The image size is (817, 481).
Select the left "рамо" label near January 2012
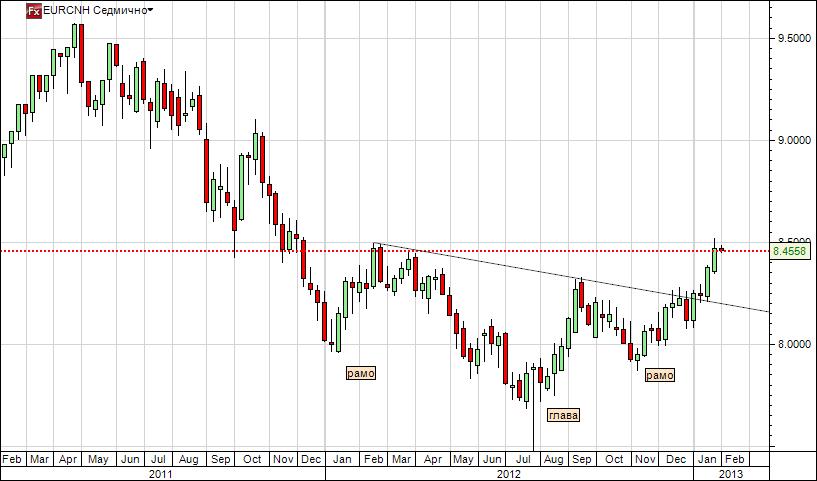tap(361, 373)
